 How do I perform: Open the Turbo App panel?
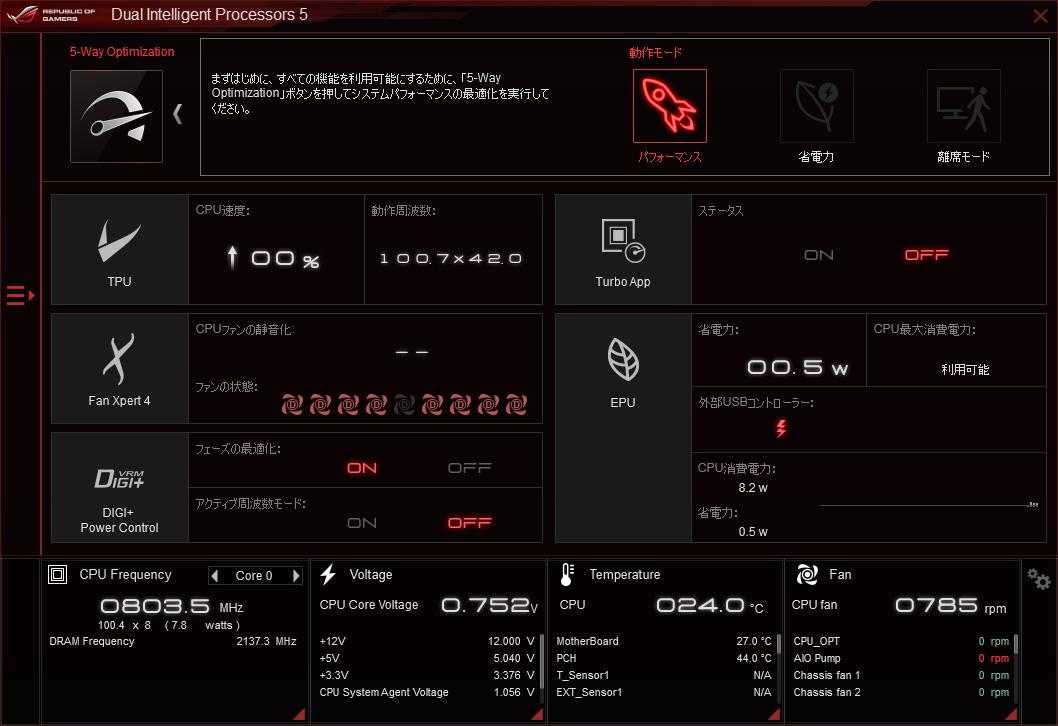click(x=623, y=250)
